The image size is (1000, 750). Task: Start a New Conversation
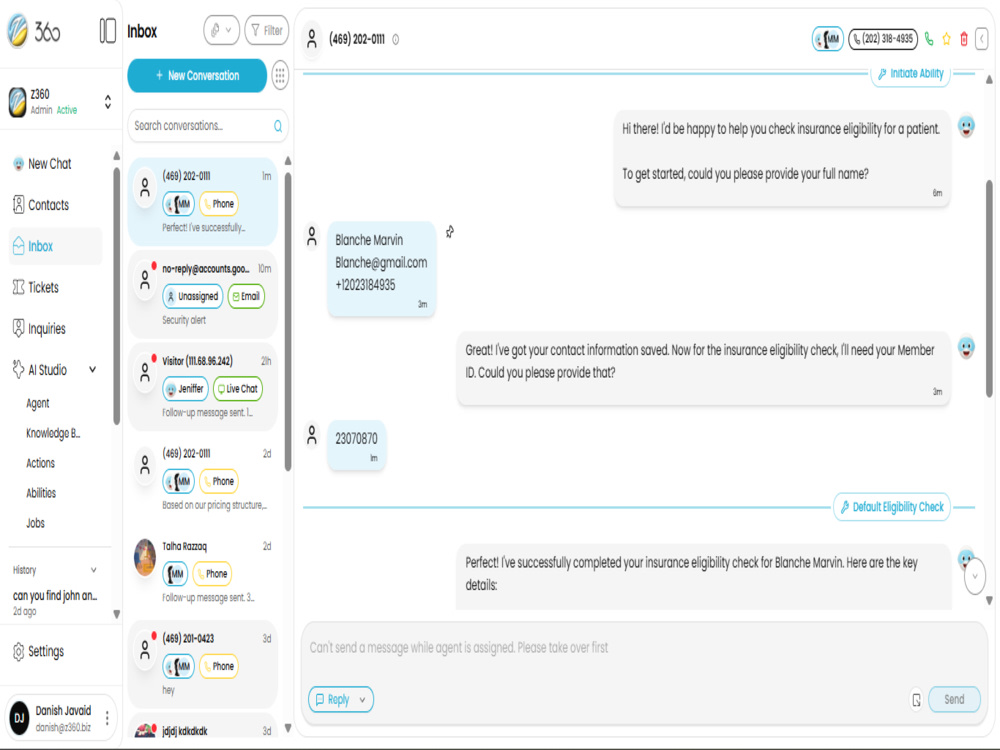coord(197,75)
